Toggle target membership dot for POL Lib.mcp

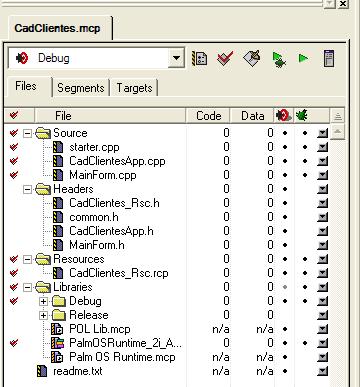(285, 329)
